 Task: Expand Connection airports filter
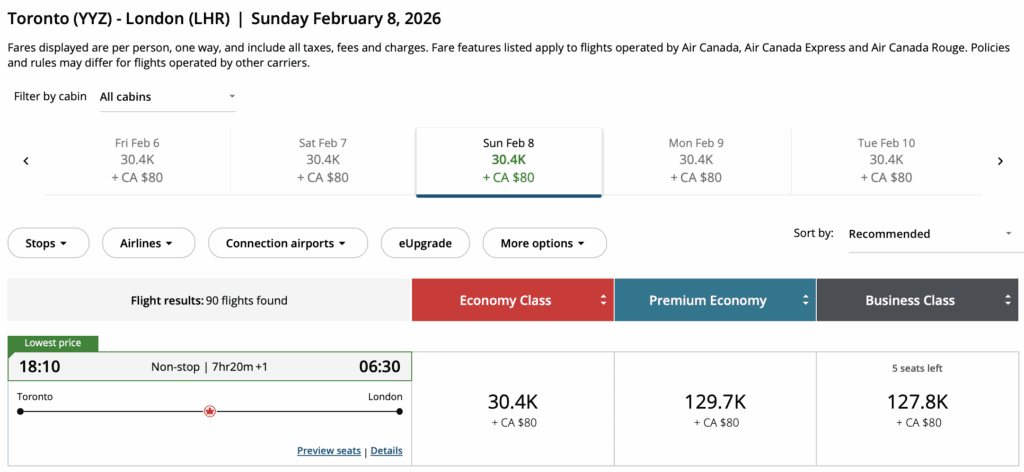[286, 243]
